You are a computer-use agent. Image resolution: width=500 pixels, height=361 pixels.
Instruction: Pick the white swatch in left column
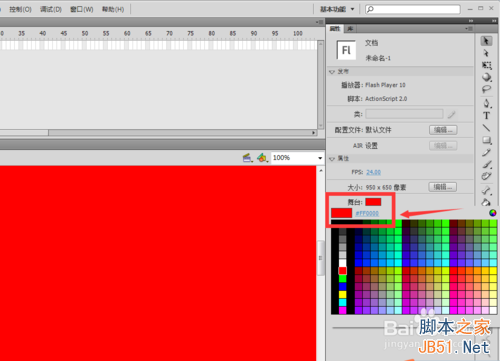343,263
